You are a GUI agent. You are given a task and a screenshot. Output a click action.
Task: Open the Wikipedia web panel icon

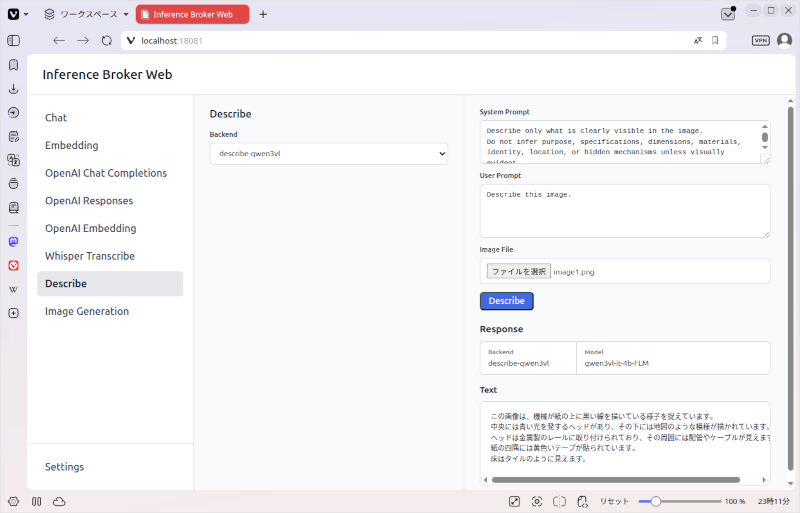[x=14, y=289]
